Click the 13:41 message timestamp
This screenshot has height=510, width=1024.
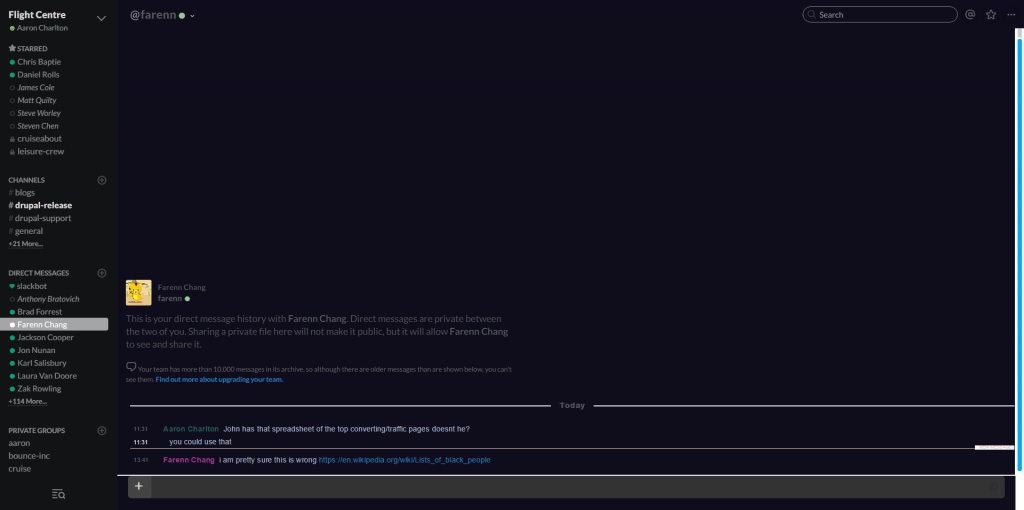pyautogui.click(x=141, y=460)
